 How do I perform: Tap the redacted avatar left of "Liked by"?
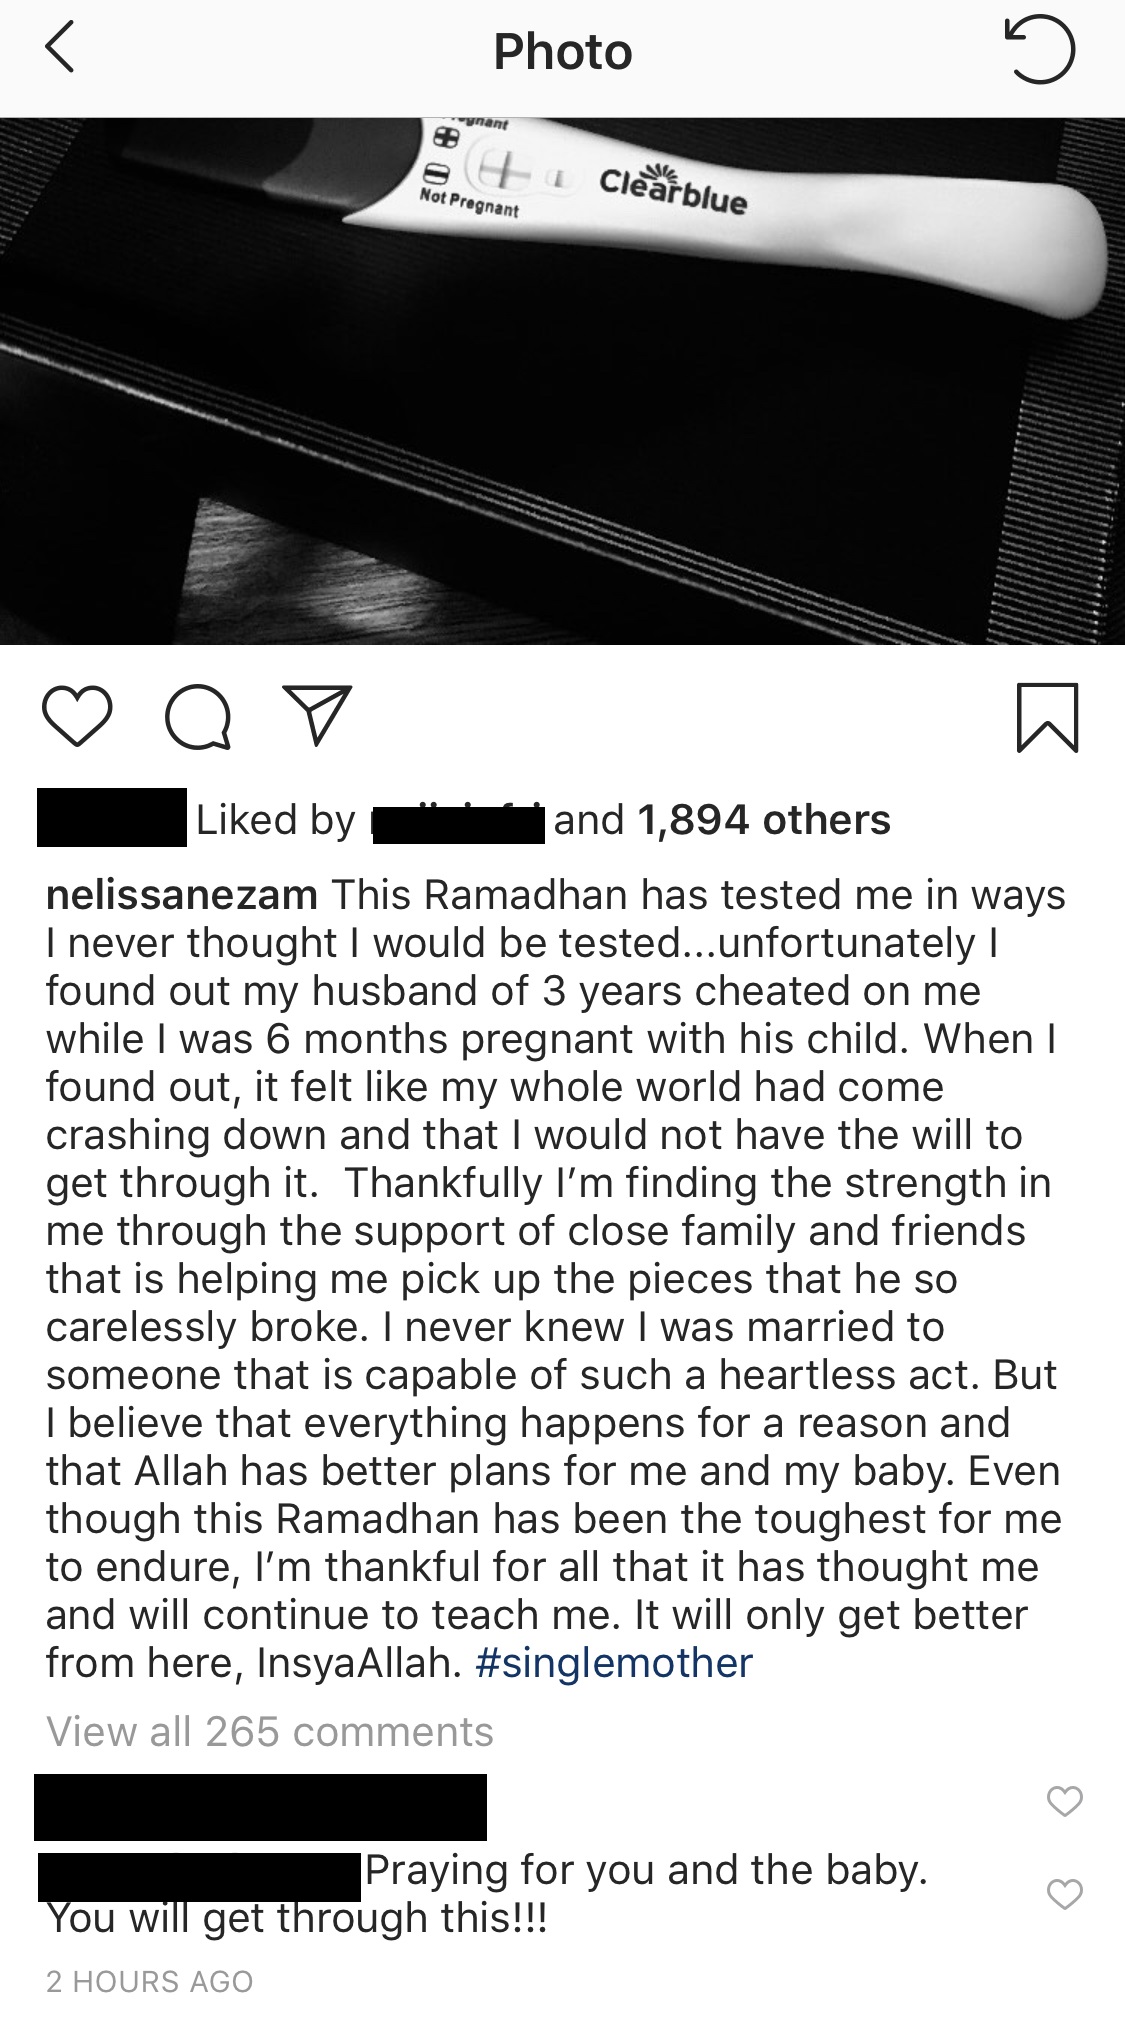[111, 818]
